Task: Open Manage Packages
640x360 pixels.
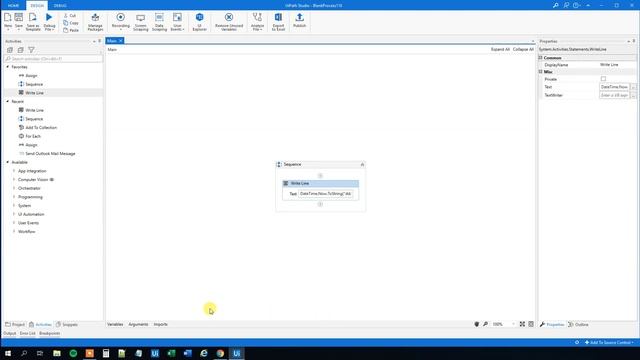Action: [95, 22]
